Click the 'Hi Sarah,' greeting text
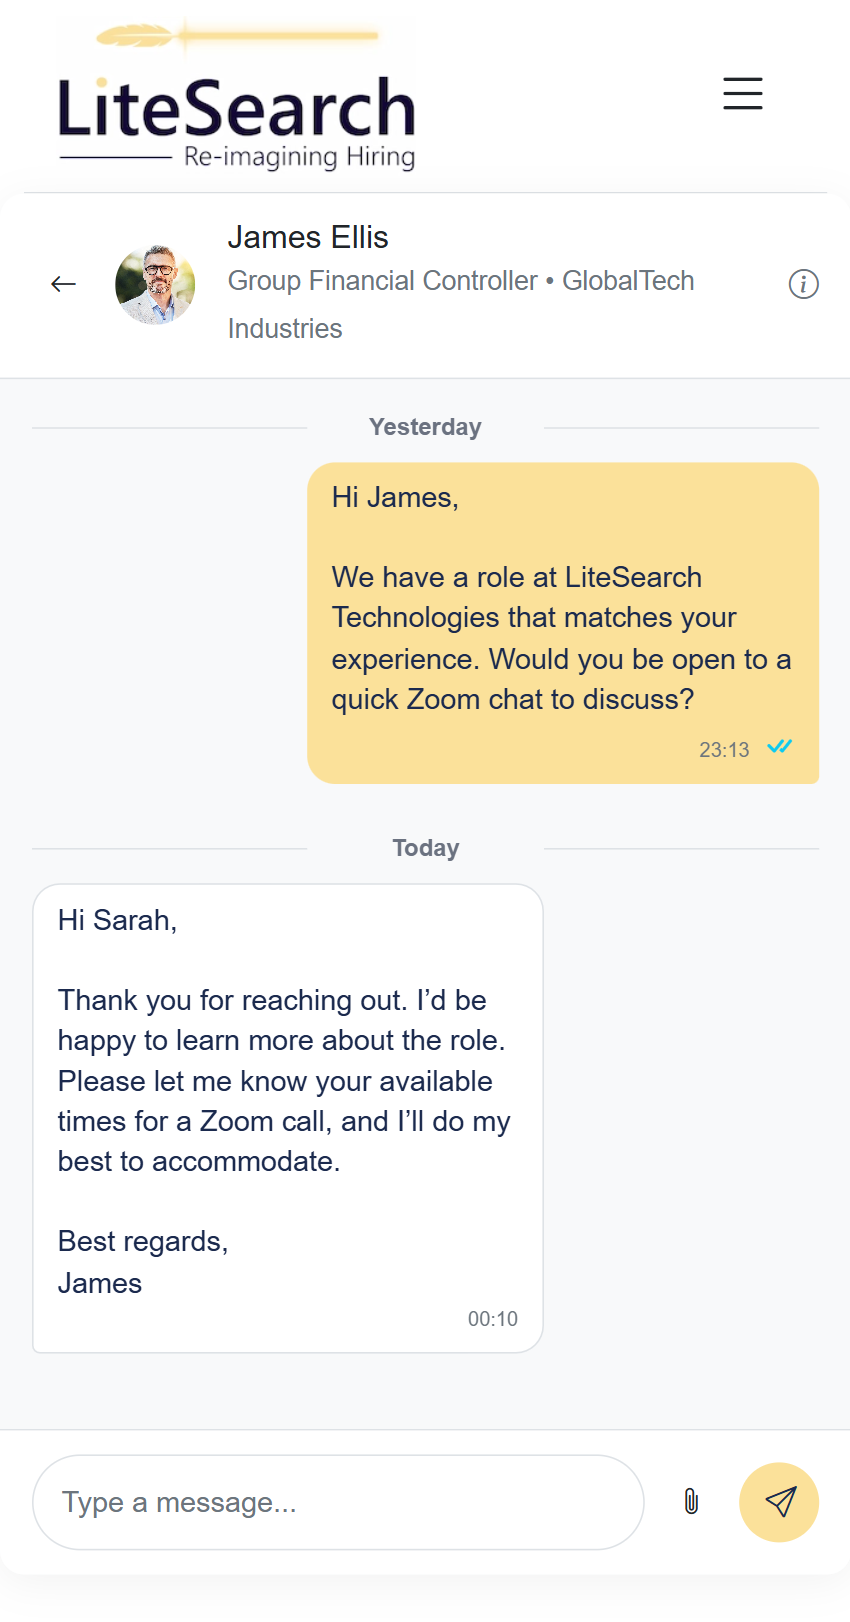The height and width of the screenshot is (1622, 850). tap(117, 920)
